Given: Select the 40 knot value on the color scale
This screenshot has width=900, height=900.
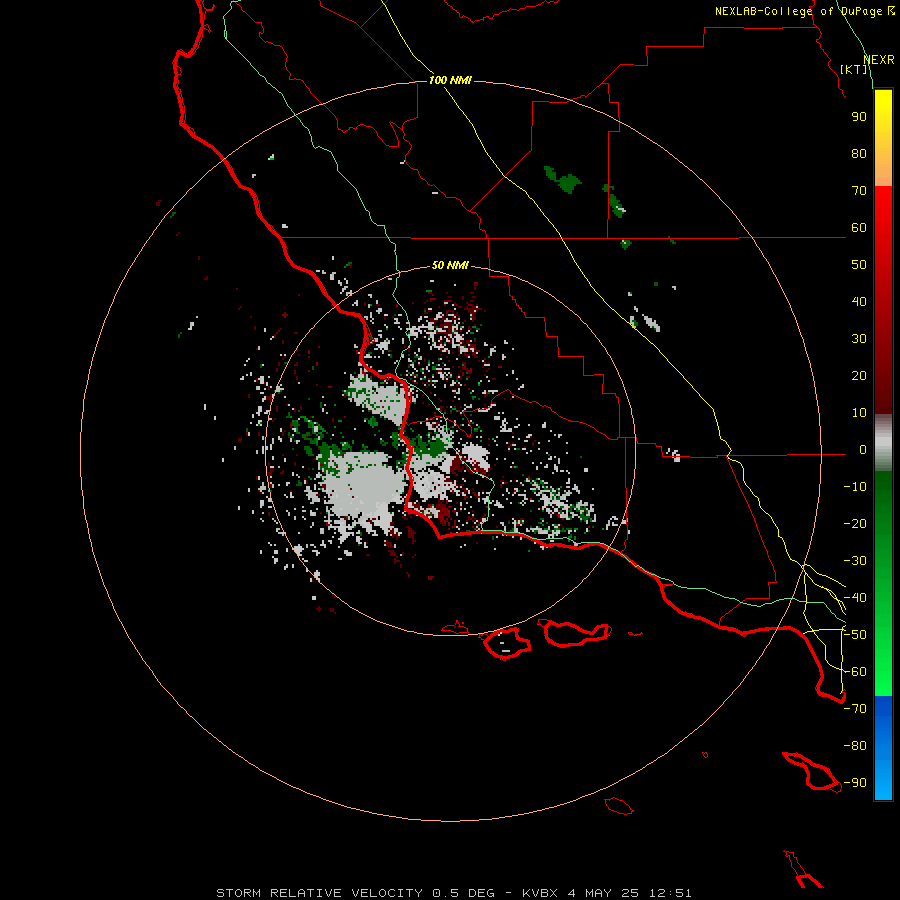Looking at the screenshot, I should pyautogui.click(x=859, y=301).
